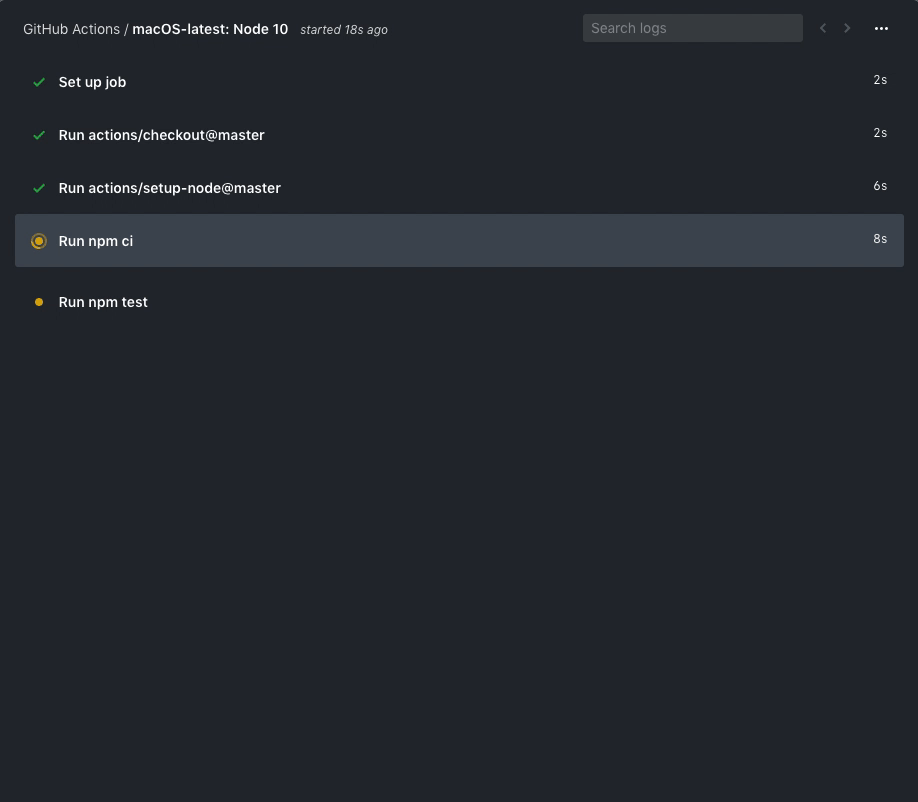Click the 8s duration on npm ci
Image resolution: width=918 pixels, height=802 pixels.
pyautogui.click(x=880, y=239)
